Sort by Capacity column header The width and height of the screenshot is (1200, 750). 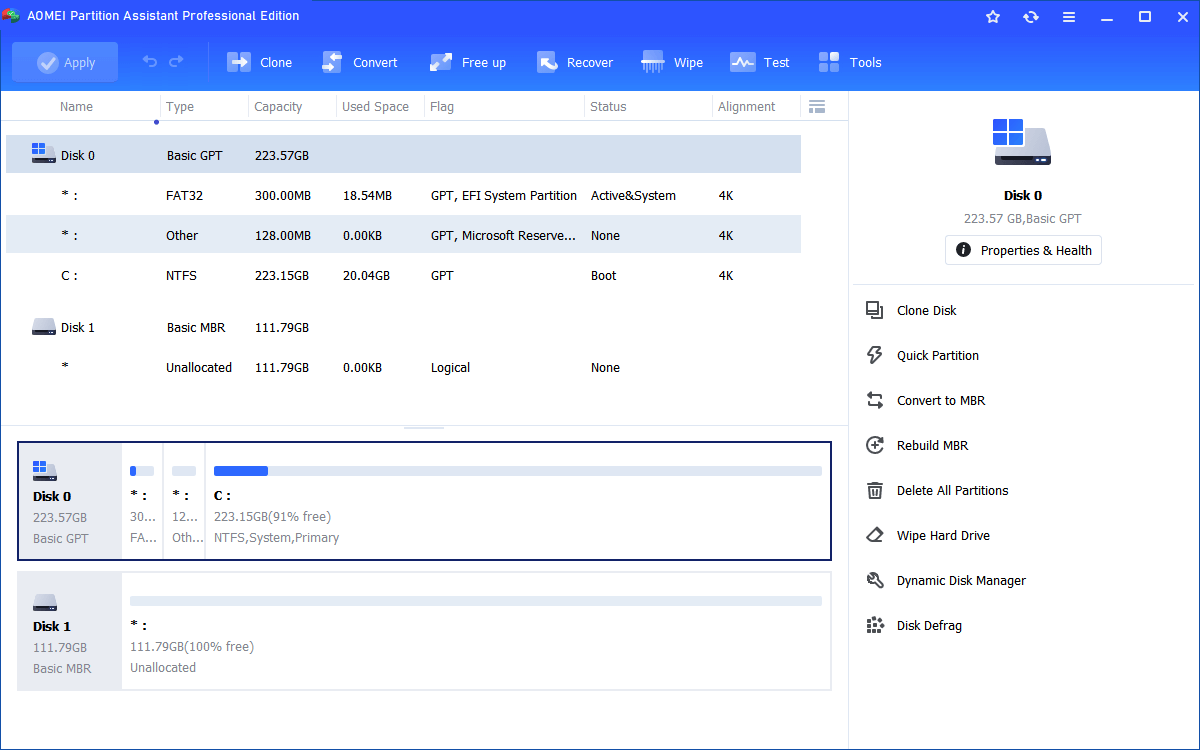[278, 107]
